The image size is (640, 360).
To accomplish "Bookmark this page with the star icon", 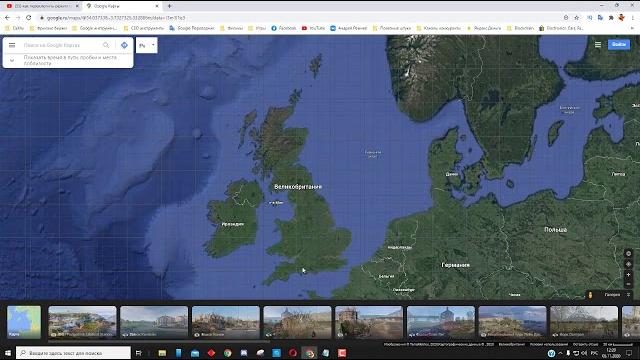I will point(576,18).
